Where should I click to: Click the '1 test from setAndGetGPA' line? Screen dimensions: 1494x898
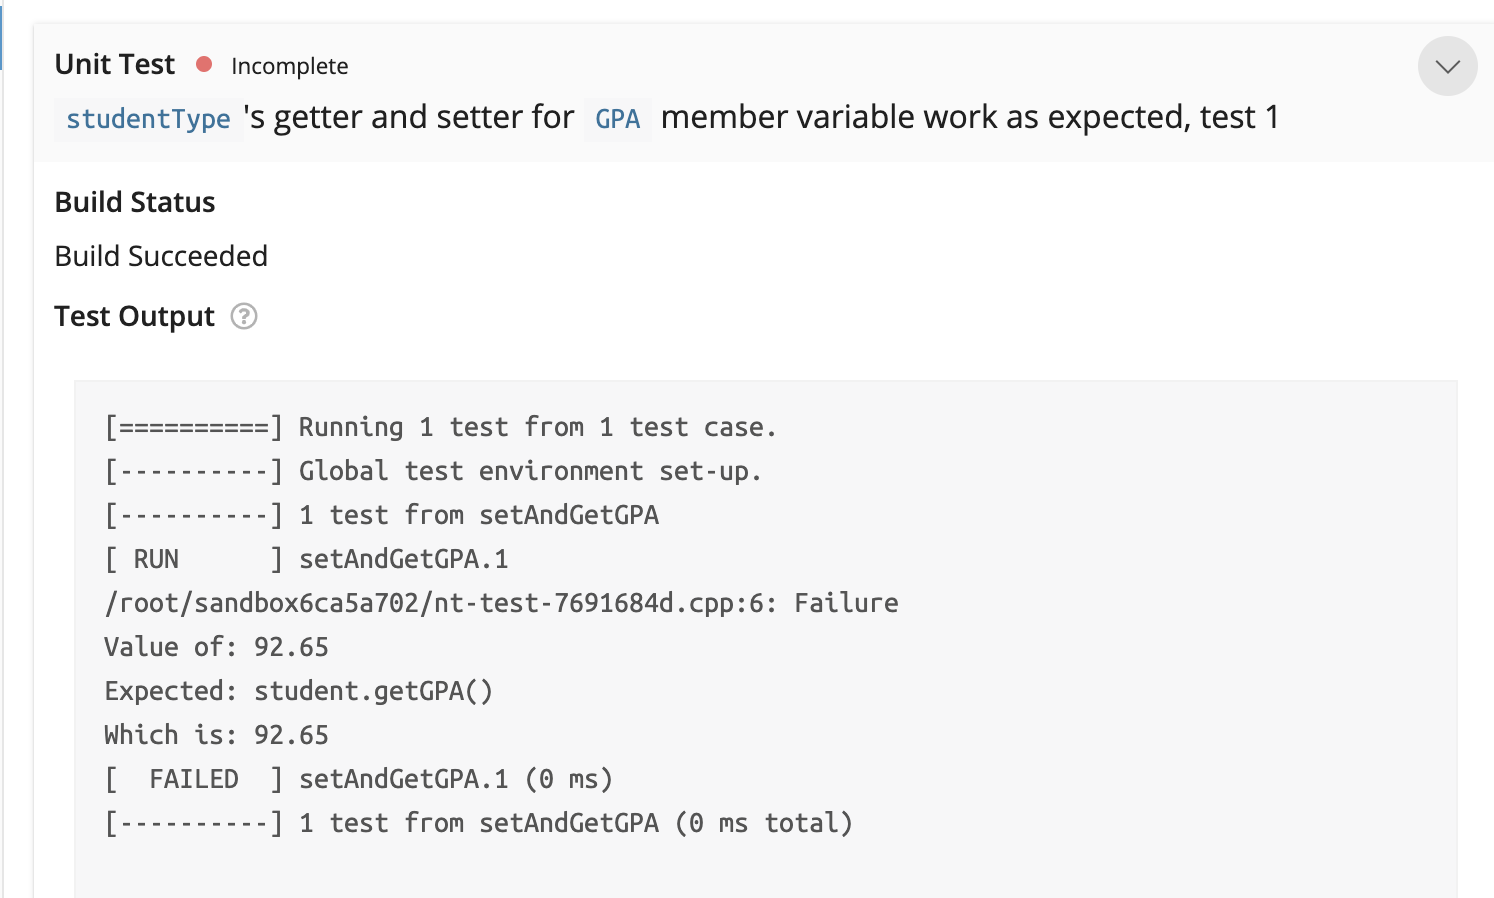(x=381, y=515)
